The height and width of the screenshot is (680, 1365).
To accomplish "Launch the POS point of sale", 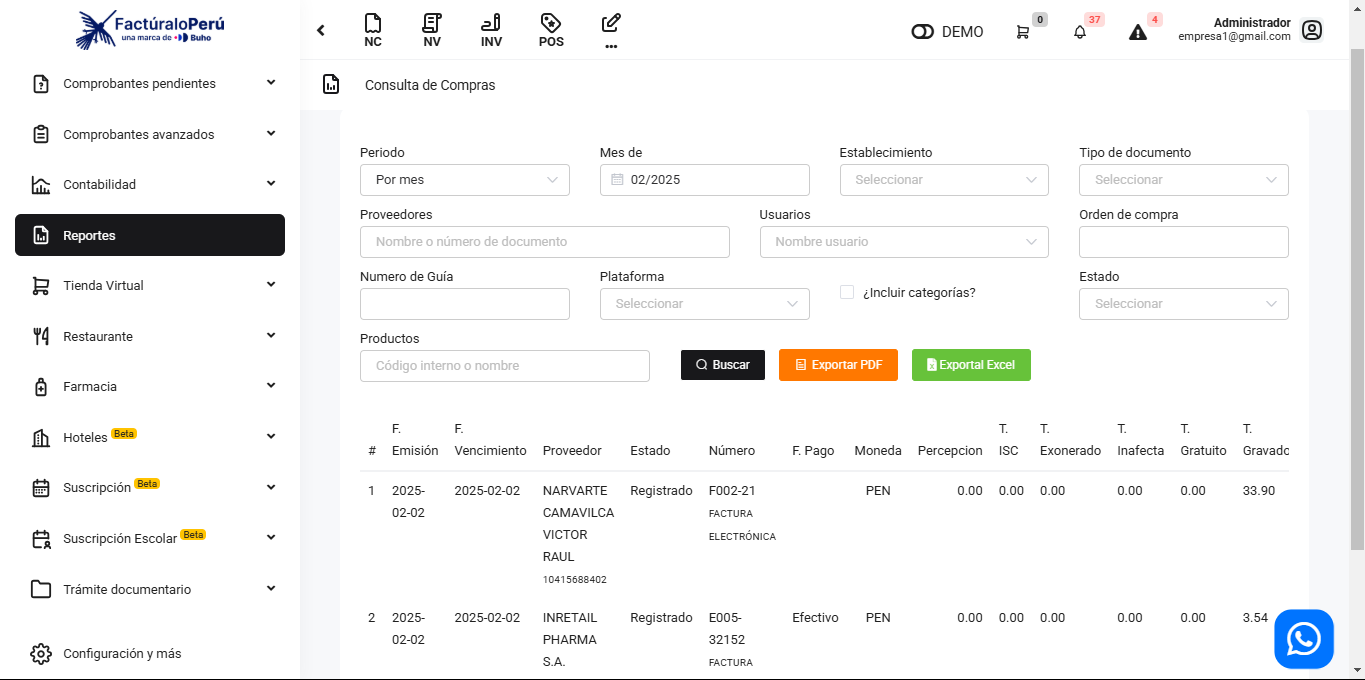I will pos(551,30).
